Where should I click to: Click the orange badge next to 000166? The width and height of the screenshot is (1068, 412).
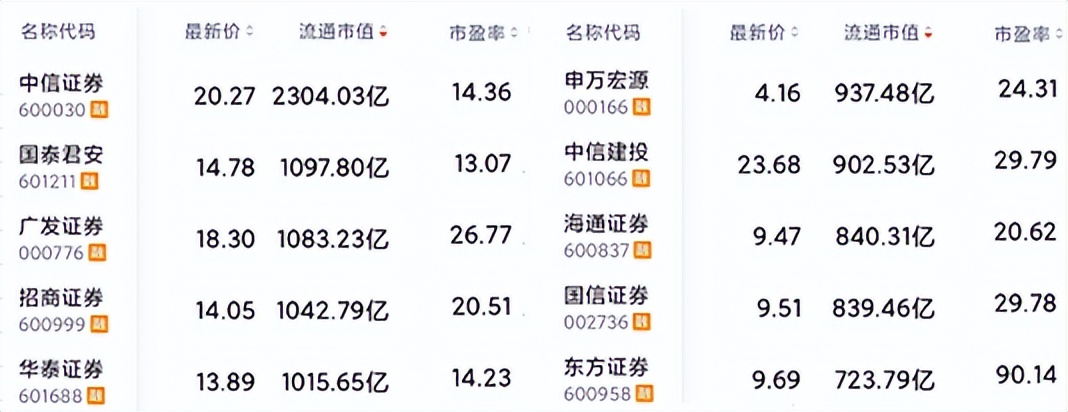pyautogui.click(x=642, y=106)
